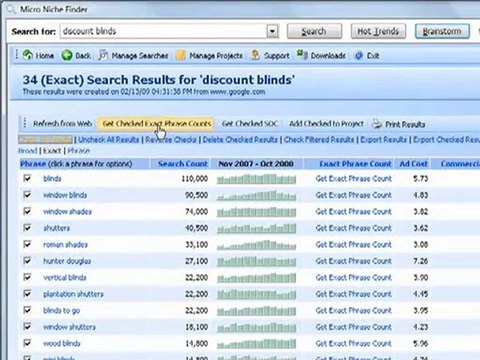The width and height of the screenshot is (480, 360).
Task: Click the Delete Checked Results link
Action: tap(240, 140)
